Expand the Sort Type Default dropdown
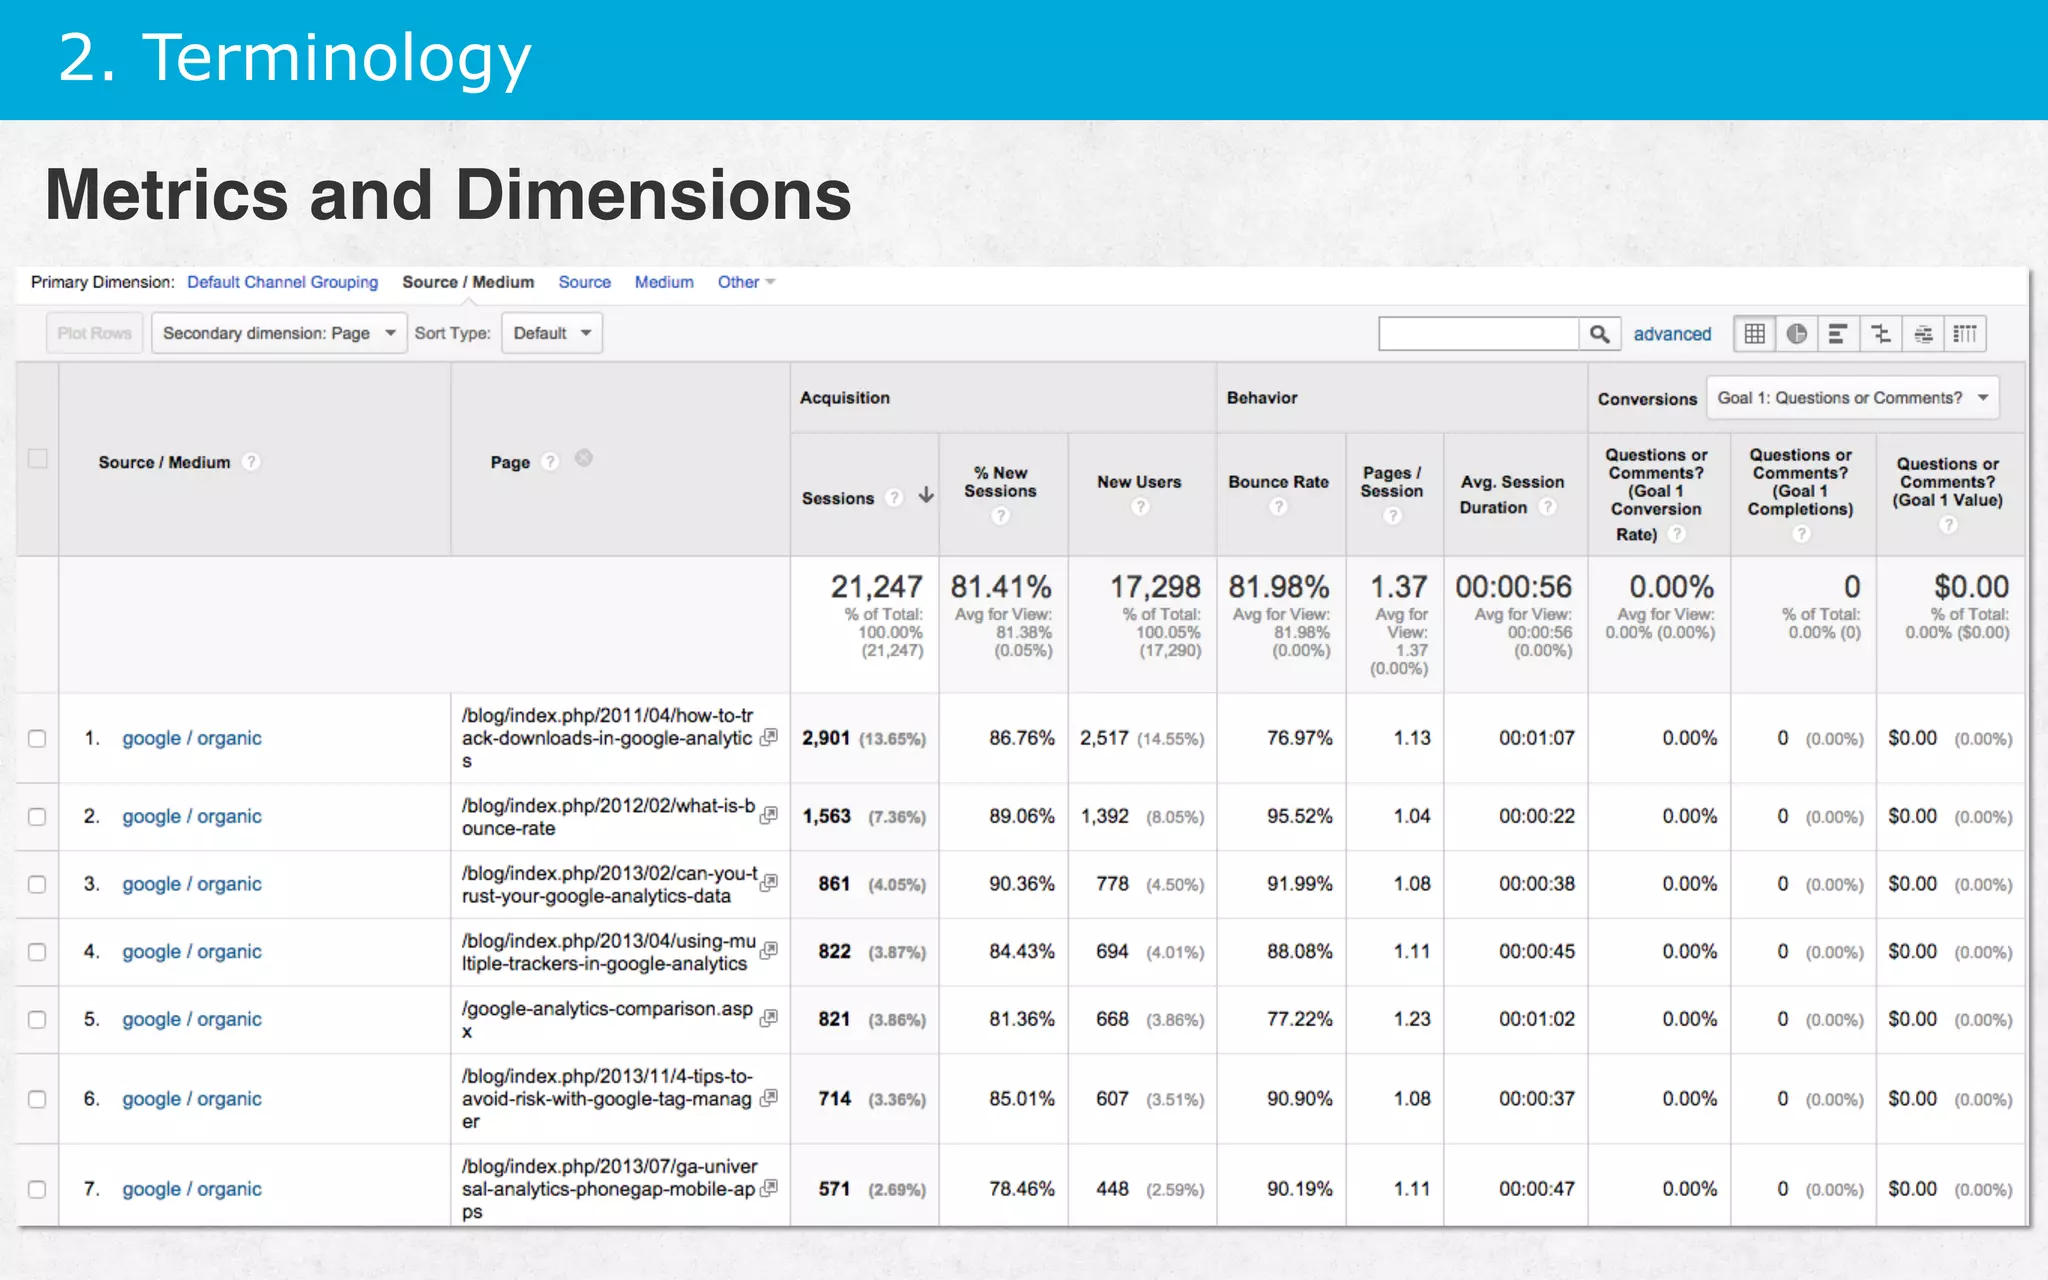This screenshot has width=2048, height=1280. (552, 333)
